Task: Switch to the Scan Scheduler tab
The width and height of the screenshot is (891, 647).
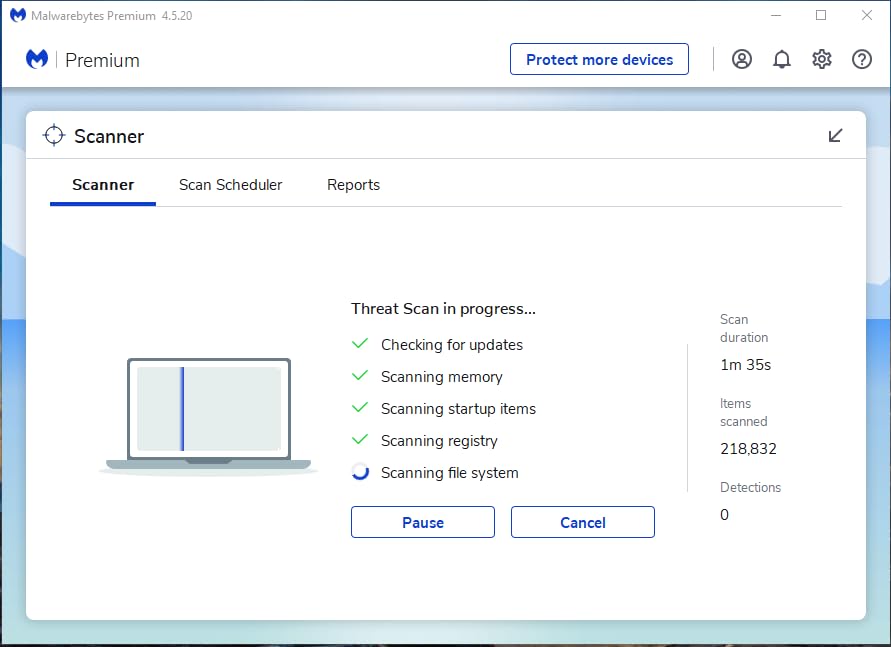Action: tap(230, 185)
